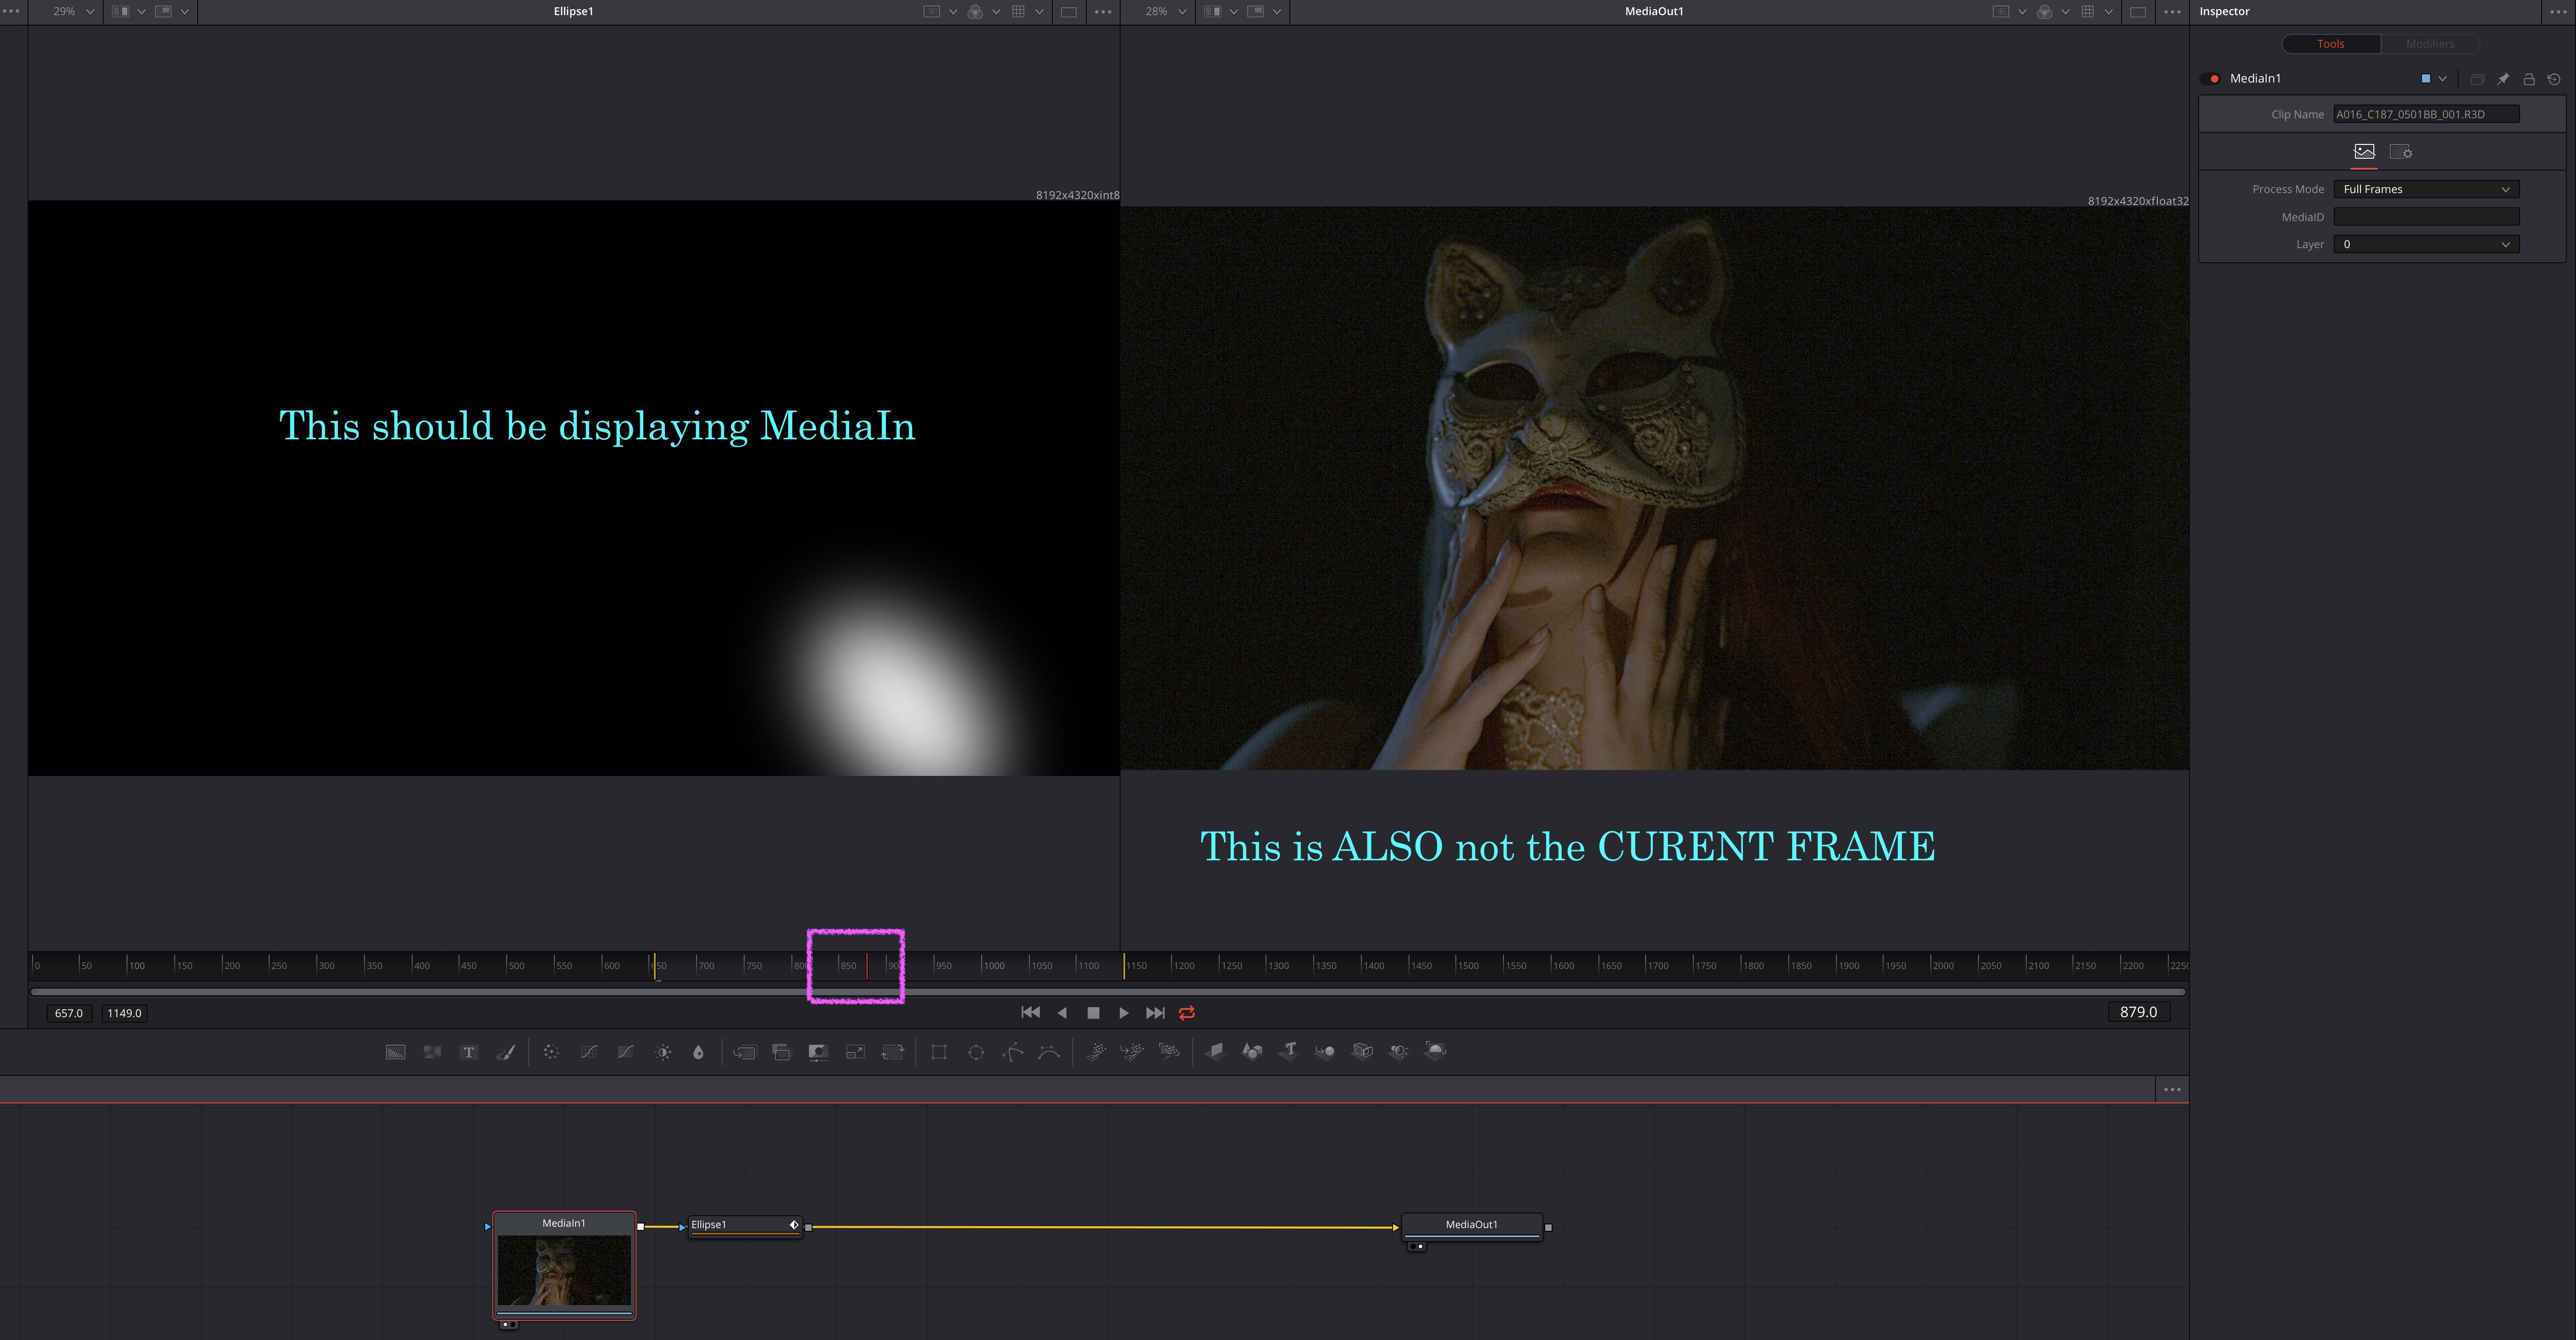Add a Text+ node from toolbar

(x=469, y=1052)
